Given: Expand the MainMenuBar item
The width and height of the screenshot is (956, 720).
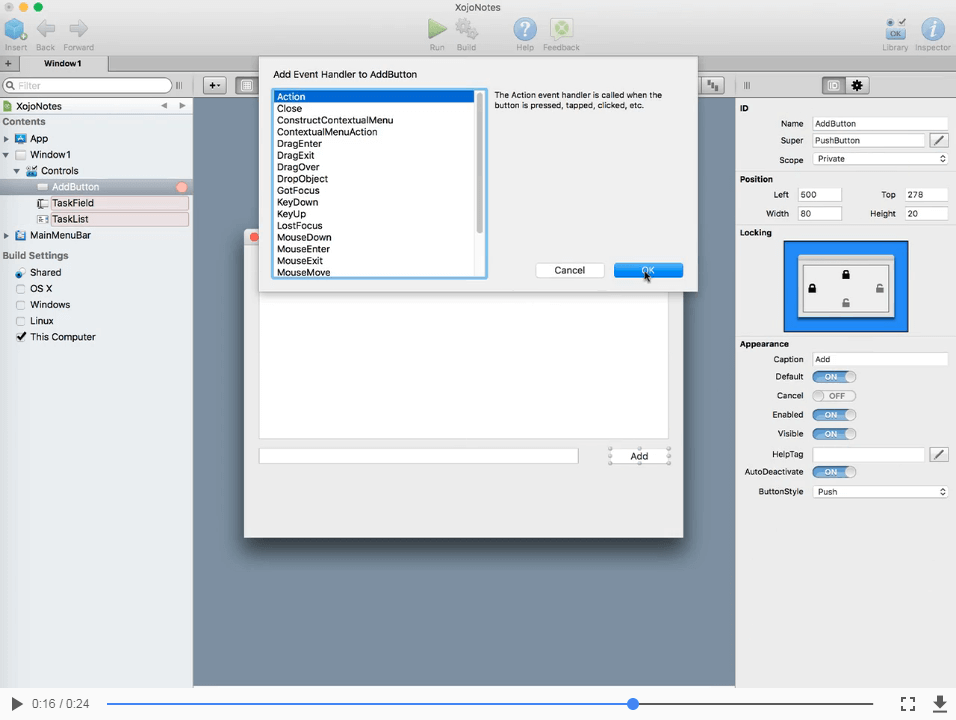Looking at the screenshot, I should point(6,235).
